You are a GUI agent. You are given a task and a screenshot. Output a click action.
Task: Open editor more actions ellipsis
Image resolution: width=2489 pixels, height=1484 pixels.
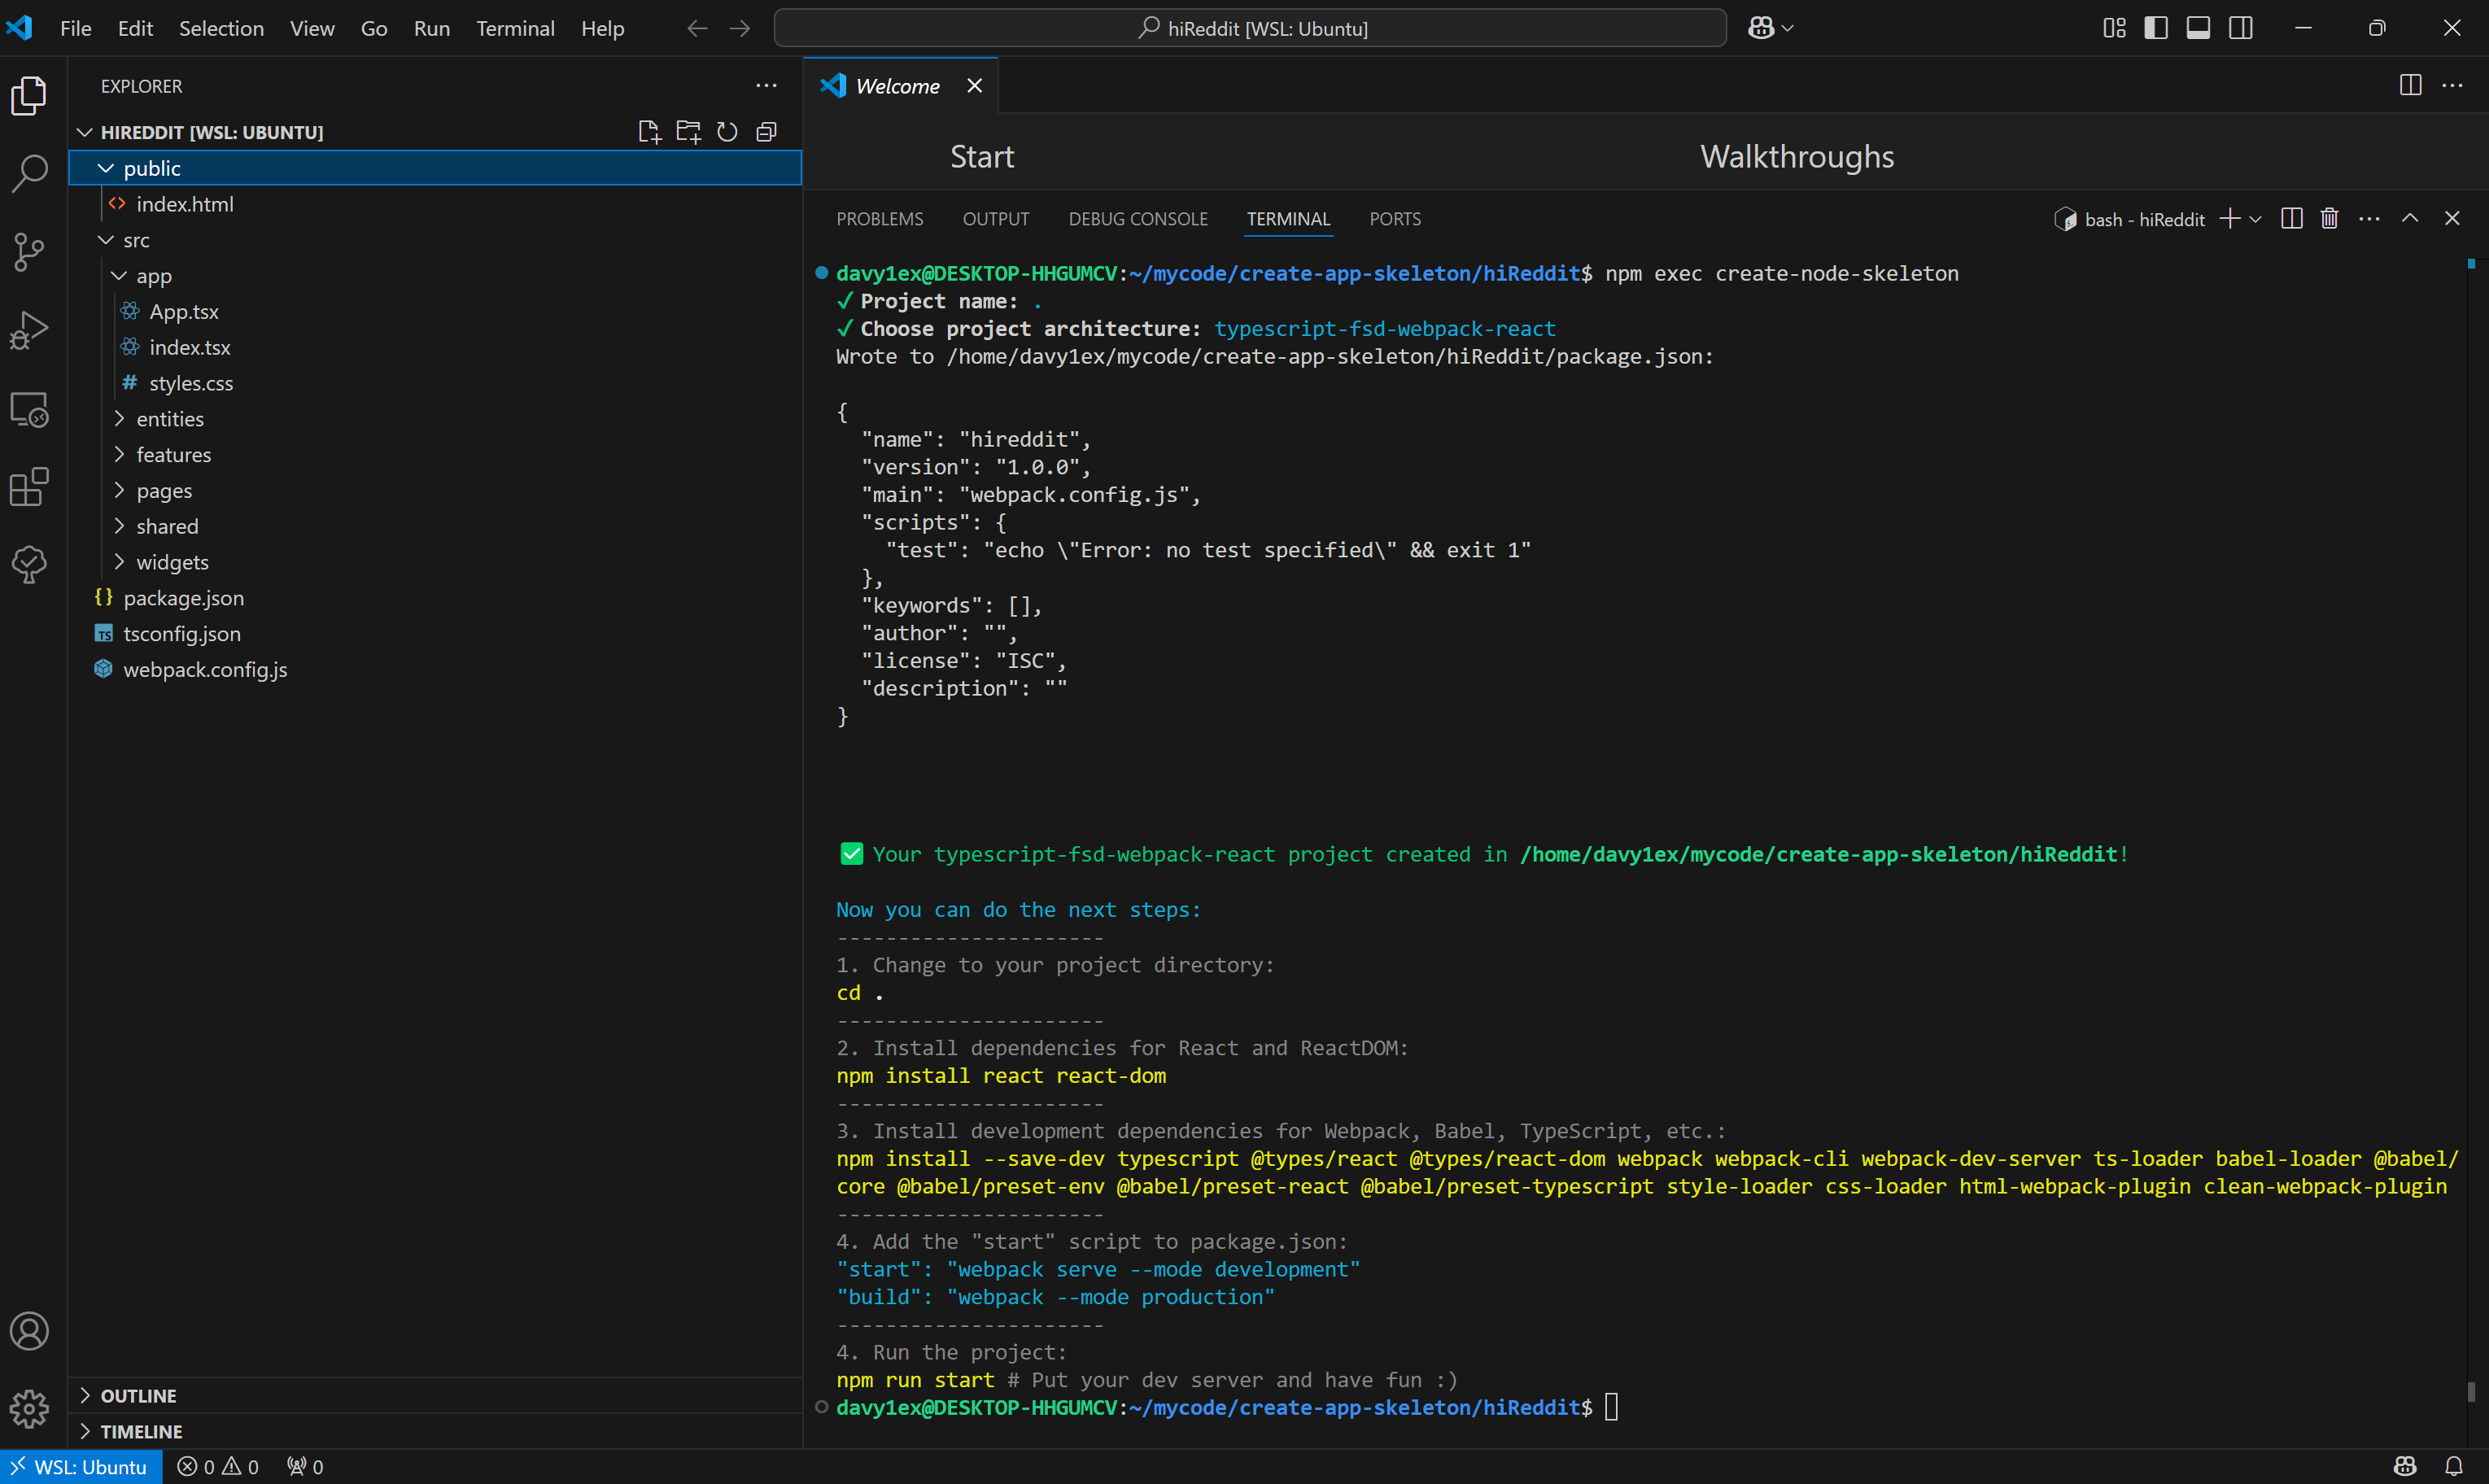click(x=2452, y=86)
